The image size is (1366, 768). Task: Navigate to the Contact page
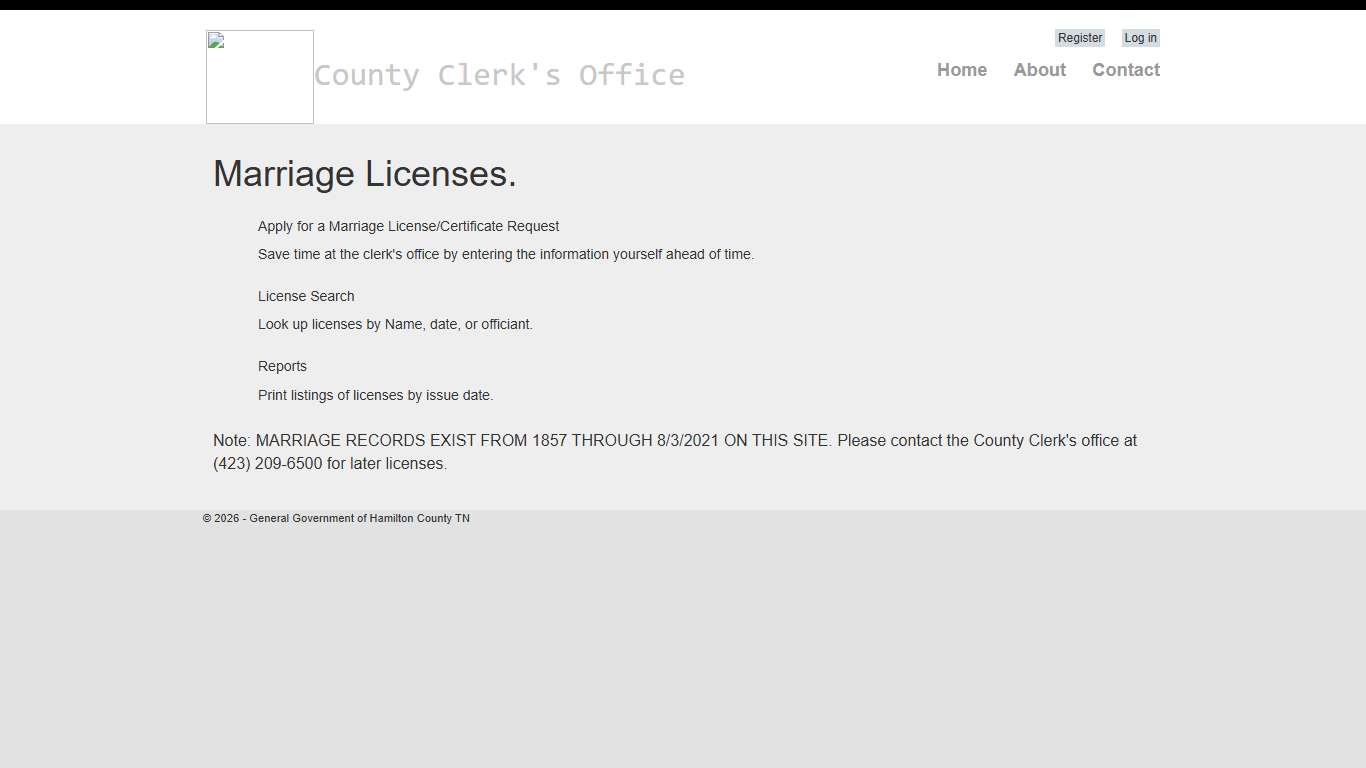tap(1126, 70)
